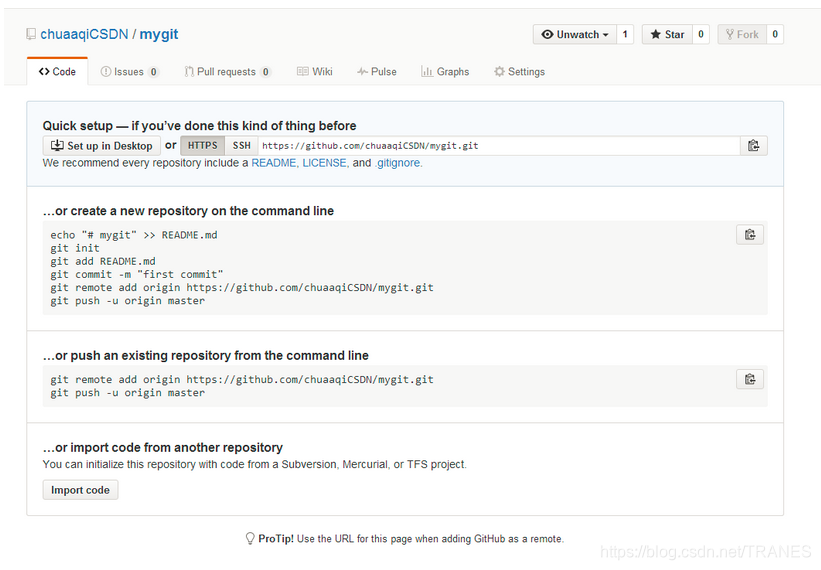Click Set up in Desktop button
Image resolution: width=821 pixels, height=570 pixels.
[x=102, y=146]
